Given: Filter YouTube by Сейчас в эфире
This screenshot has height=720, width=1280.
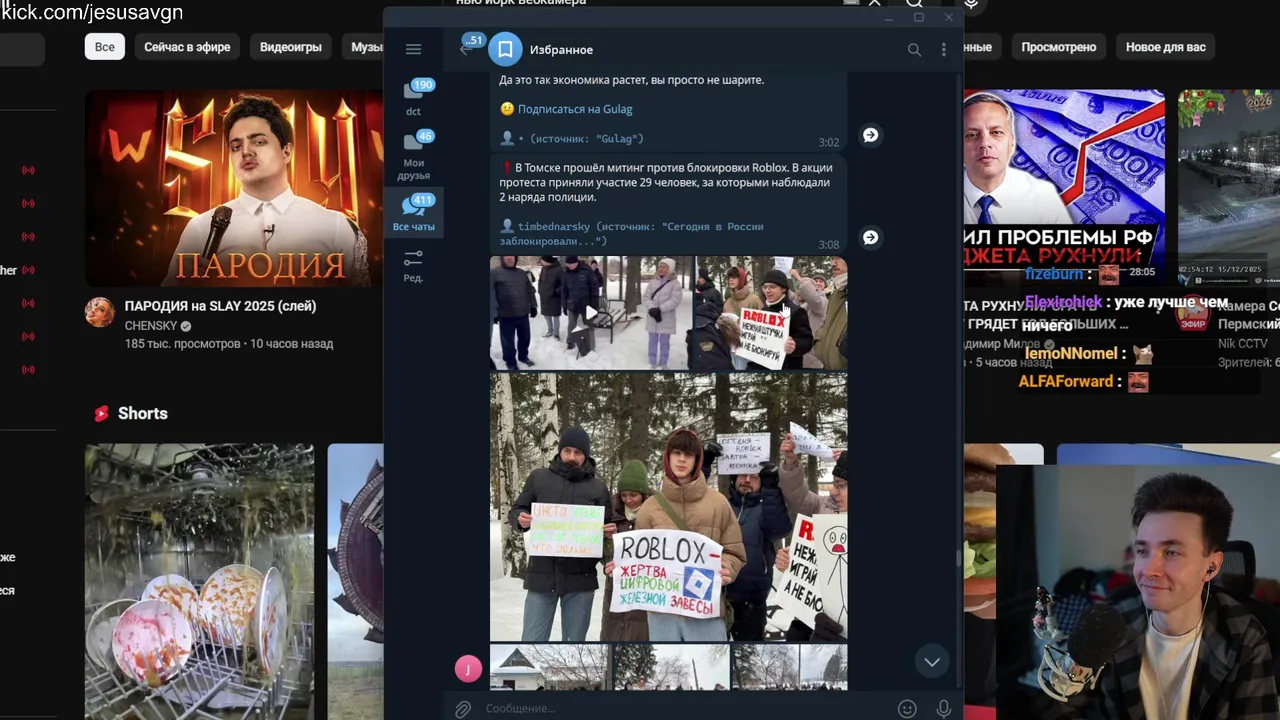Looking at the screenshot, I should tap(187, 47).
